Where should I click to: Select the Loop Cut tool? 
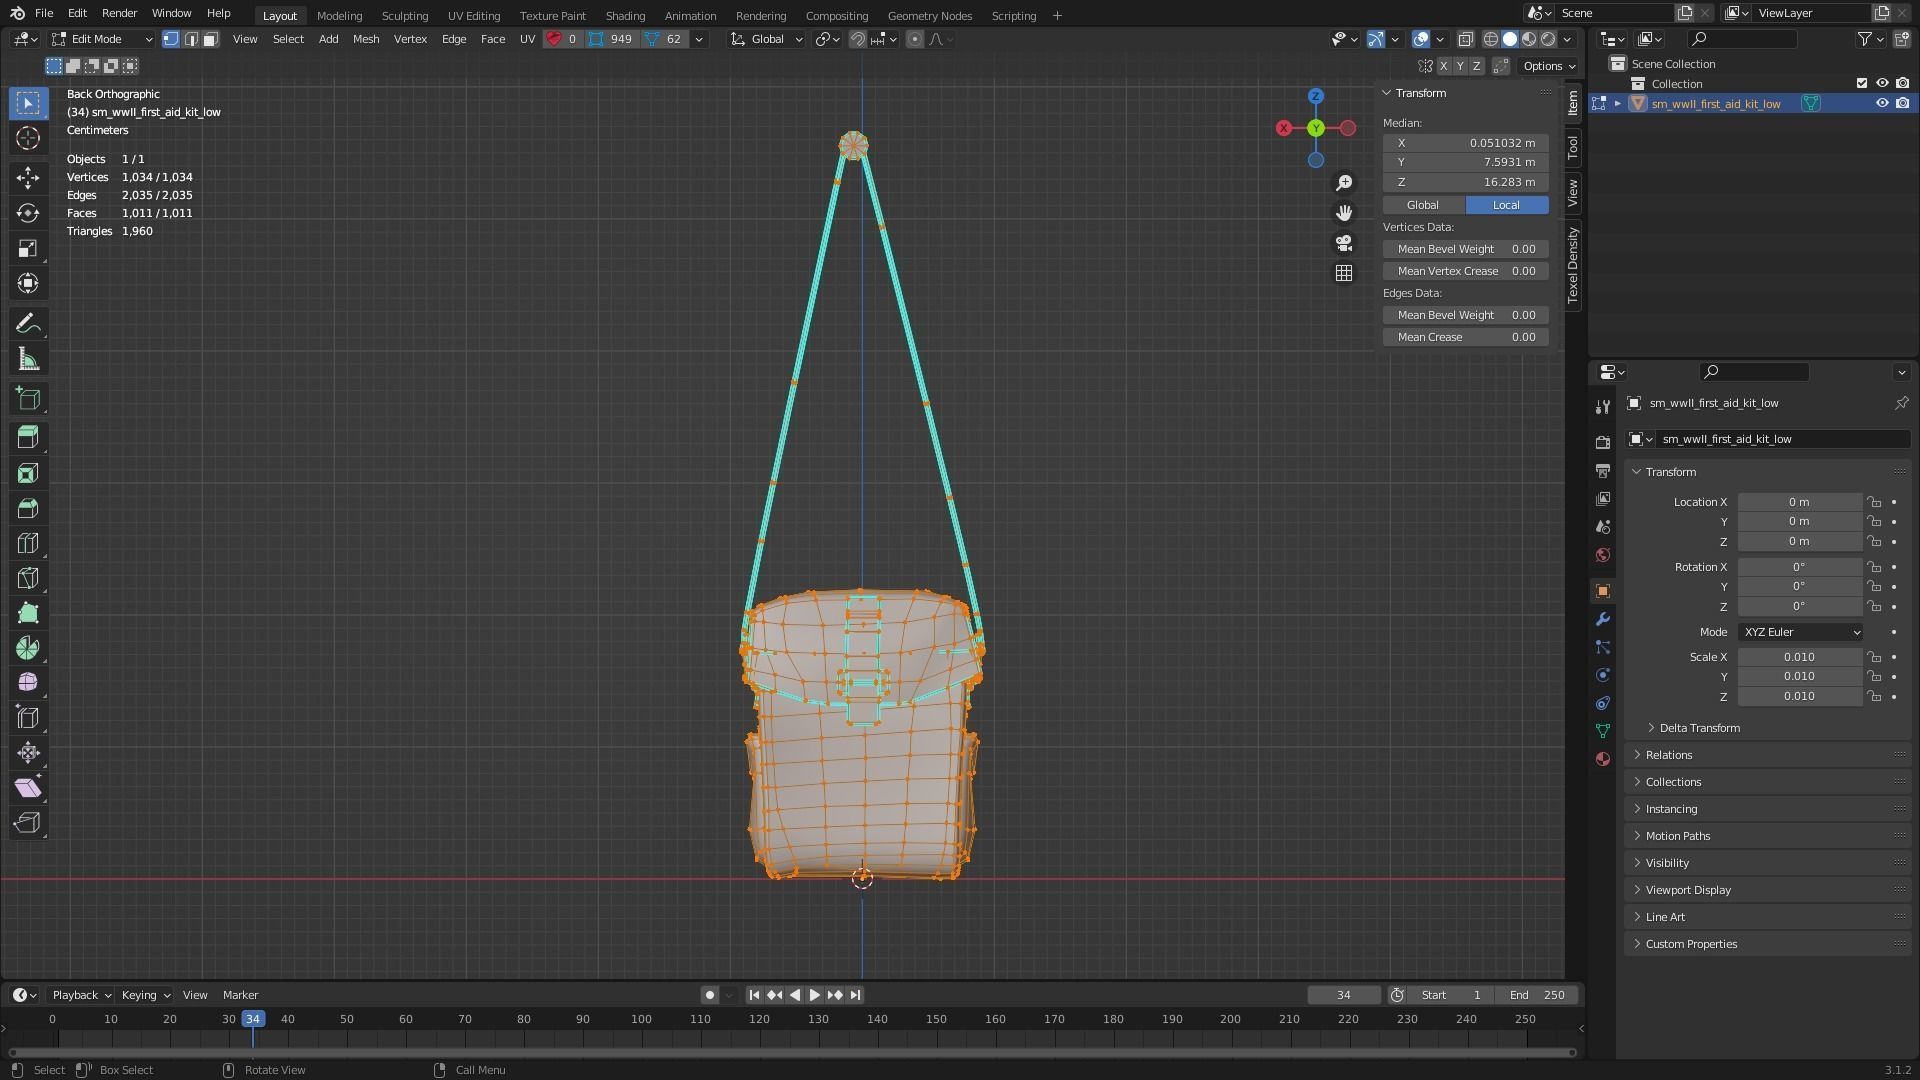click(28, 543)
